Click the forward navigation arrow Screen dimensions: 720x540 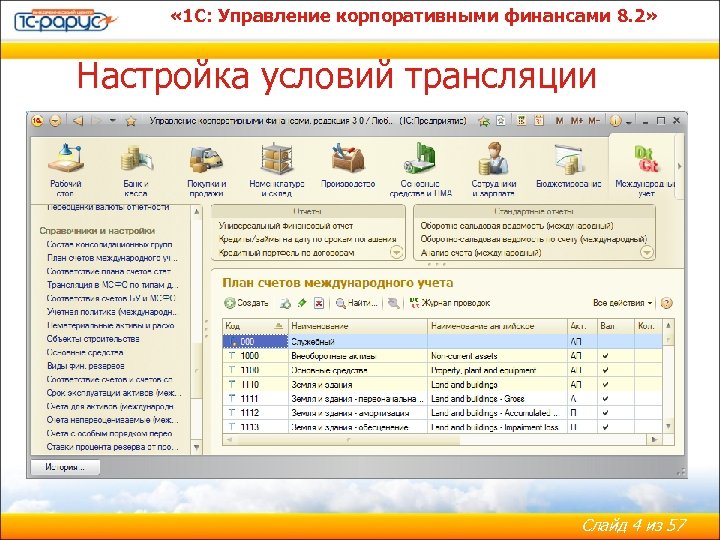(x=96, y=121)
